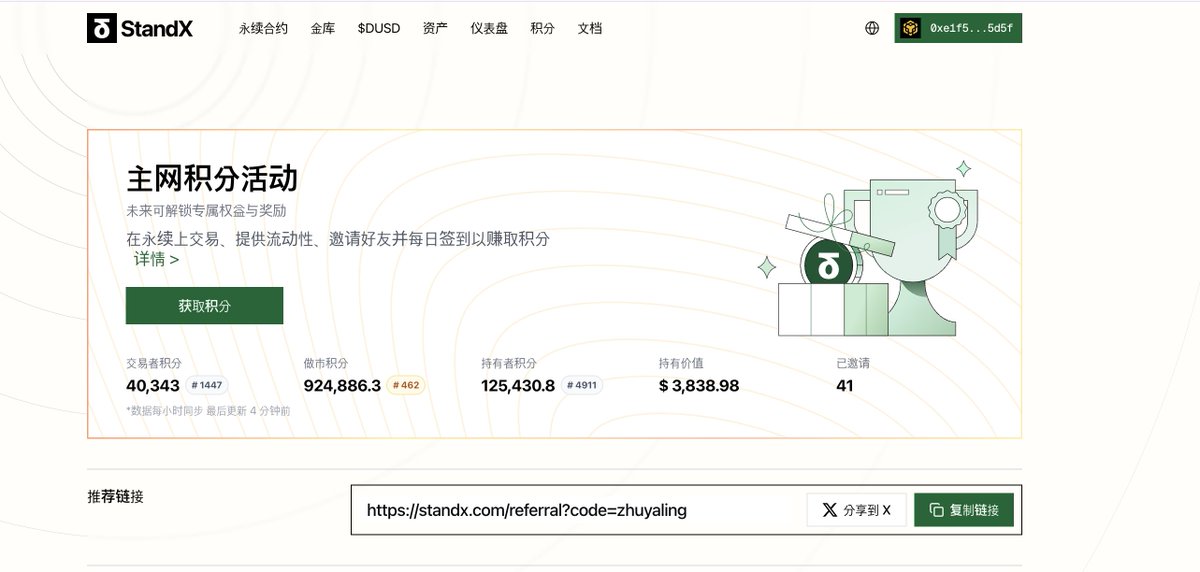Select the 125,430.8 holder points value

tap(518, 385)
